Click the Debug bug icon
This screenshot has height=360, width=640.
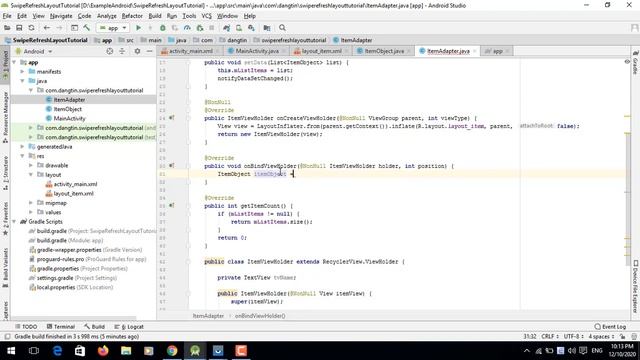(162, 28)
